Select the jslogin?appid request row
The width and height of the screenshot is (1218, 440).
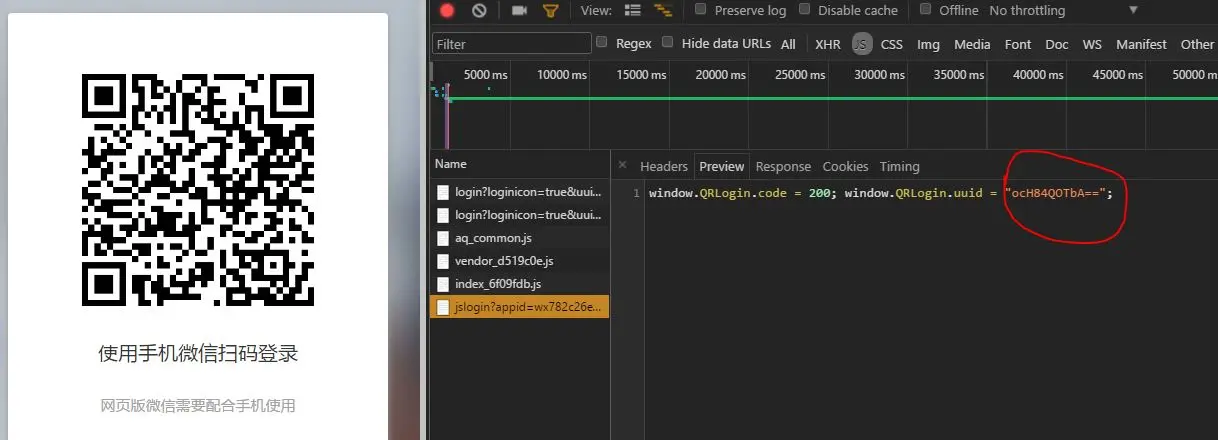[519, 307]
